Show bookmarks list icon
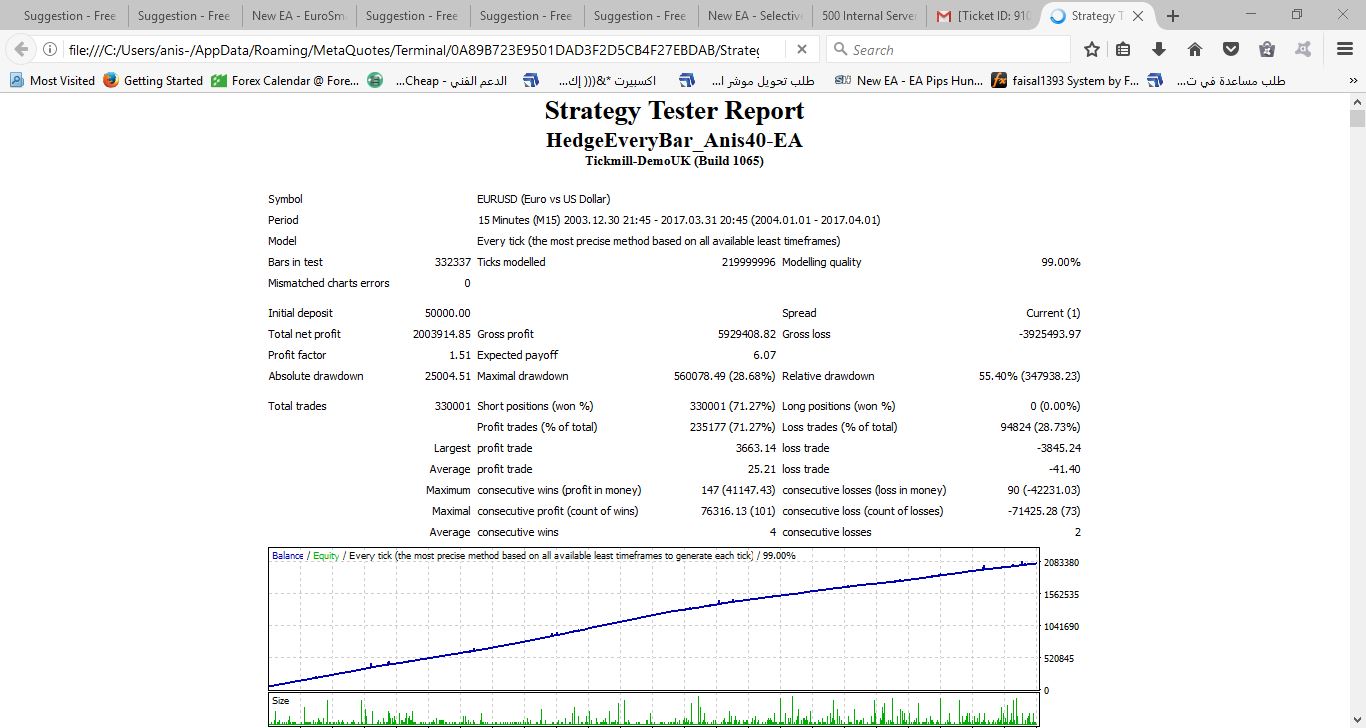The image size is (1366, 728). pos(1124,49)
